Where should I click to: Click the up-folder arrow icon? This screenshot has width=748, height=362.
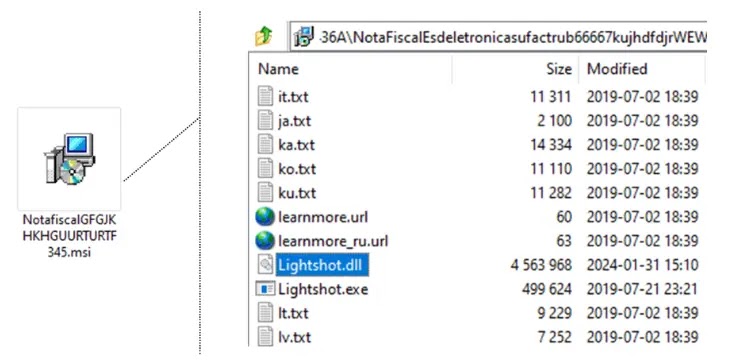(264, 36)
